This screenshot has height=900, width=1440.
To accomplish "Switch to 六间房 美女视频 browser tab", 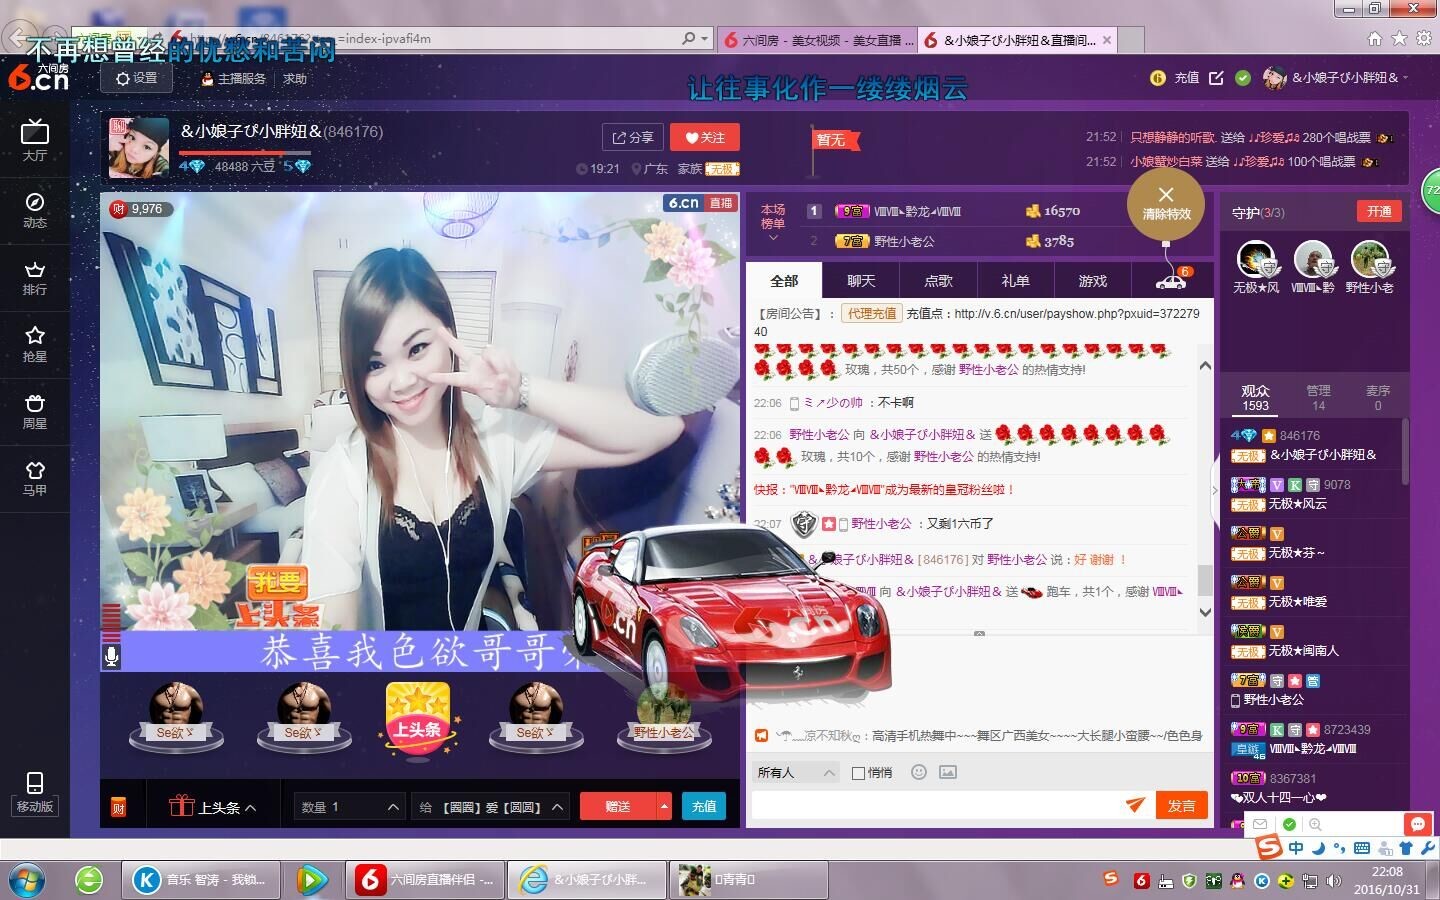I will 818,40.
